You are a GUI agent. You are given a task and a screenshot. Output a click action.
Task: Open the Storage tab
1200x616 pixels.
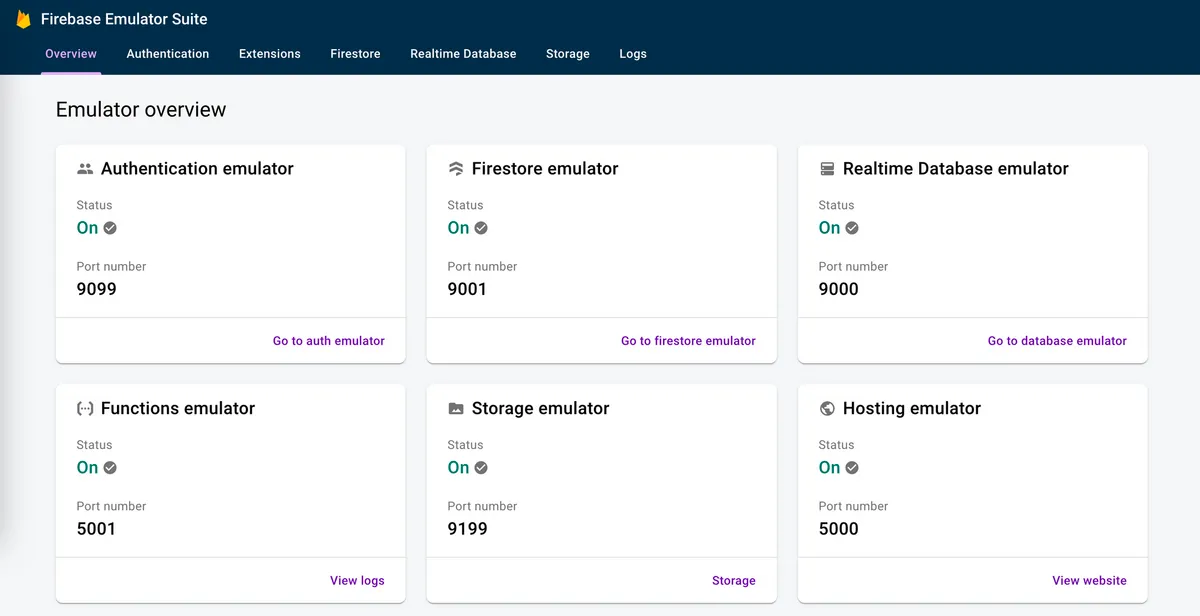click(x=568, y=54)
